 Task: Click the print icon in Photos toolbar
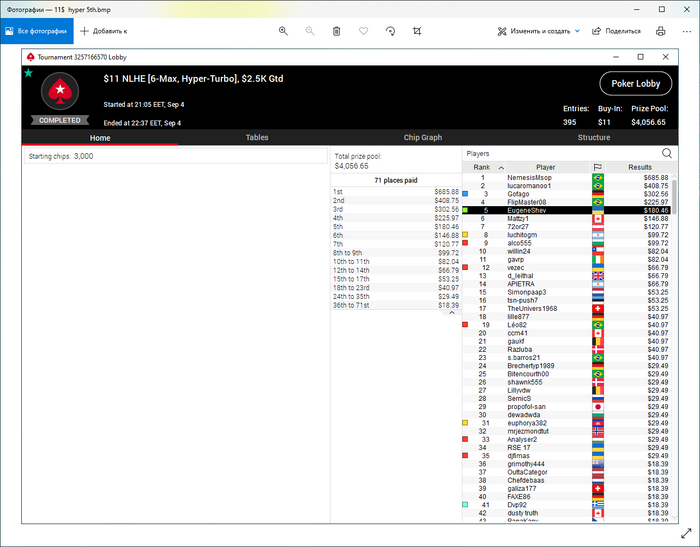661,31
